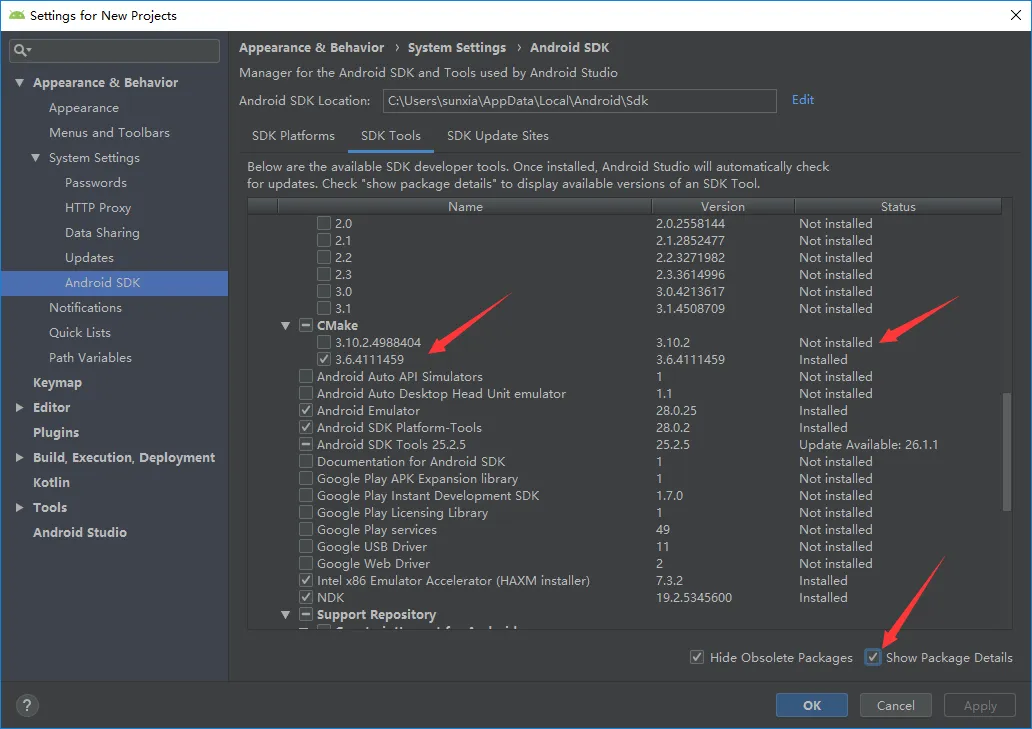The height and width of the screenshot is (729, 1032).
Task: Check the Android Auto API Simulators box
Action: tap(305, 376)
